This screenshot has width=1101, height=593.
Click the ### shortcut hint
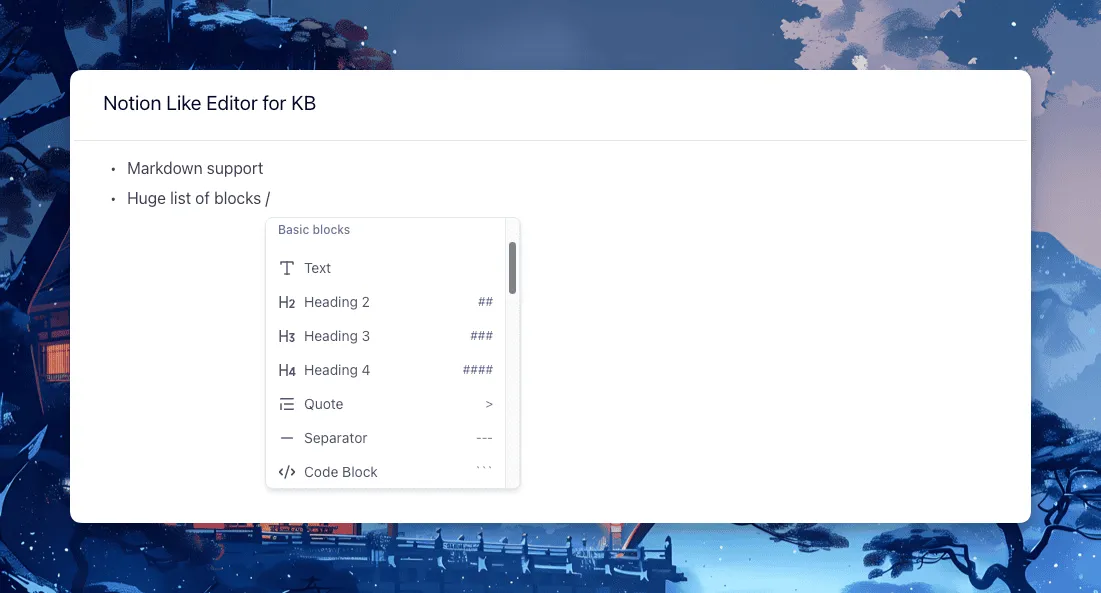(482, 335)
